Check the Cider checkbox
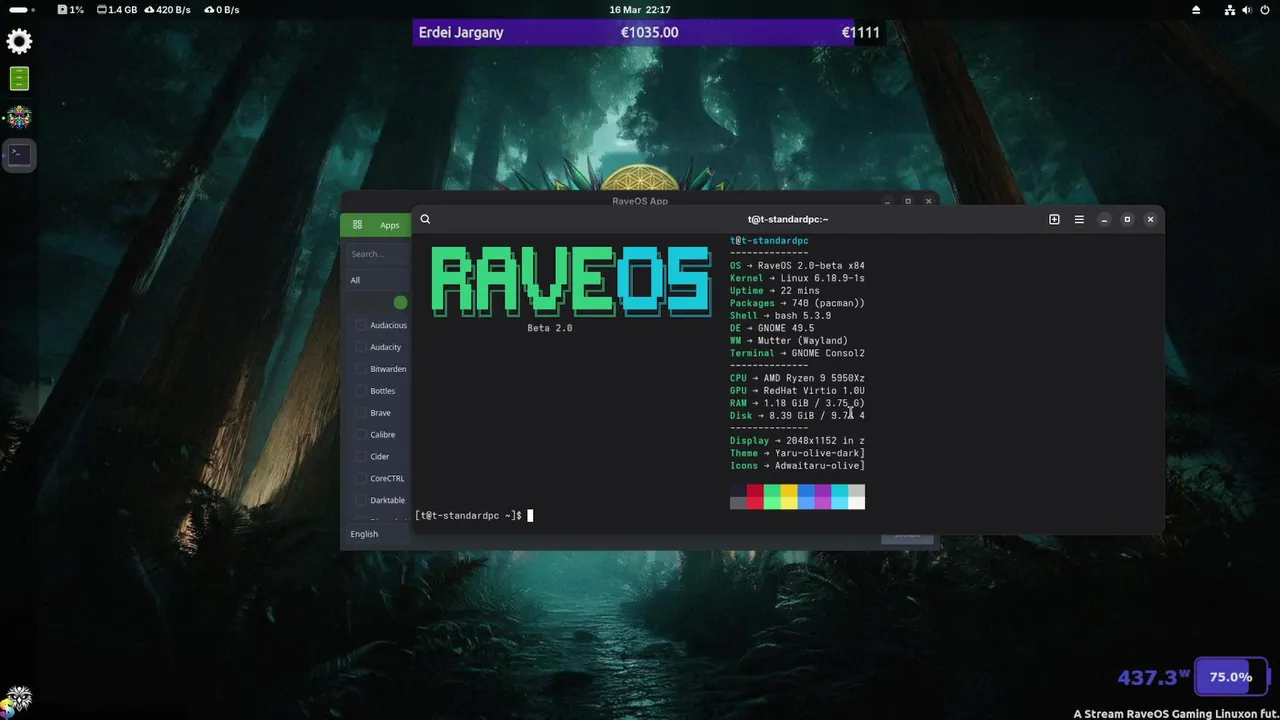The height and width of the screenshot is (720, 1280). pyautogui.click(x=361, y=457)
